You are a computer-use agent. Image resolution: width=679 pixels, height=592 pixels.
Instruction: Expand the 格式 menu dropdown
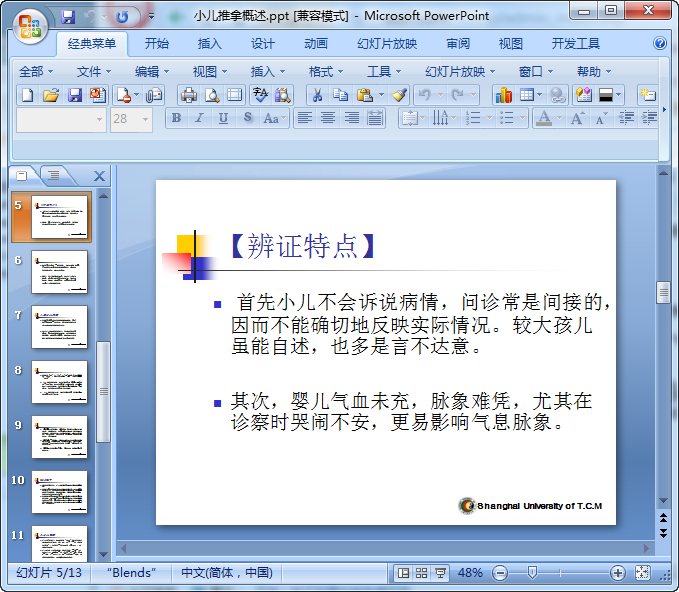pyautogui.click(x=326, y=71)
